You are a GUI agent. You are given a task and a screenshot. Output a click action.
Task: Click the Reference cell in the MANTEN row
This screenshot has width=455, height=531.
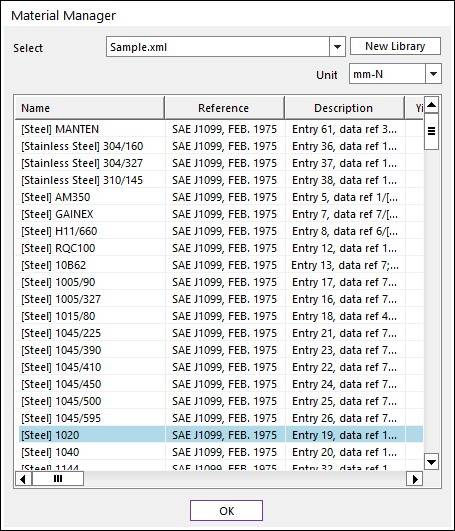point(224,129)
